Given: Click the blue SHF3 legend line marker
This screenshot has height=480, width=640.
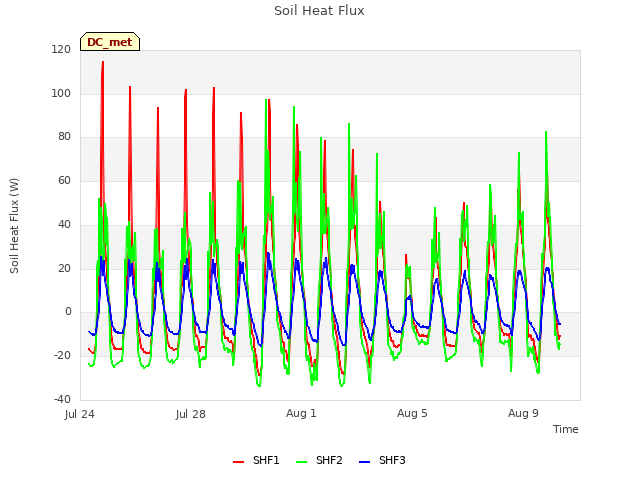Looking at the screenshot, I should [364, 461].
